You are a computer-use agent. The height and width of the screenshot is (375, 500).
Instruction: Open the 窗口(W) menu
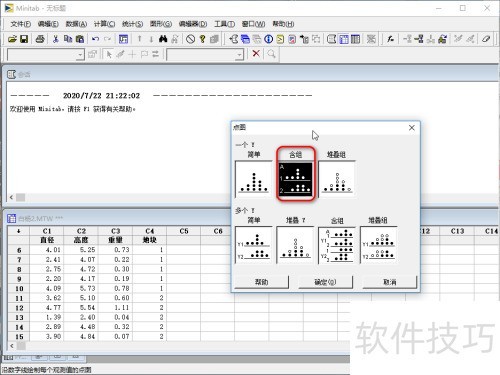click(253, 24)
